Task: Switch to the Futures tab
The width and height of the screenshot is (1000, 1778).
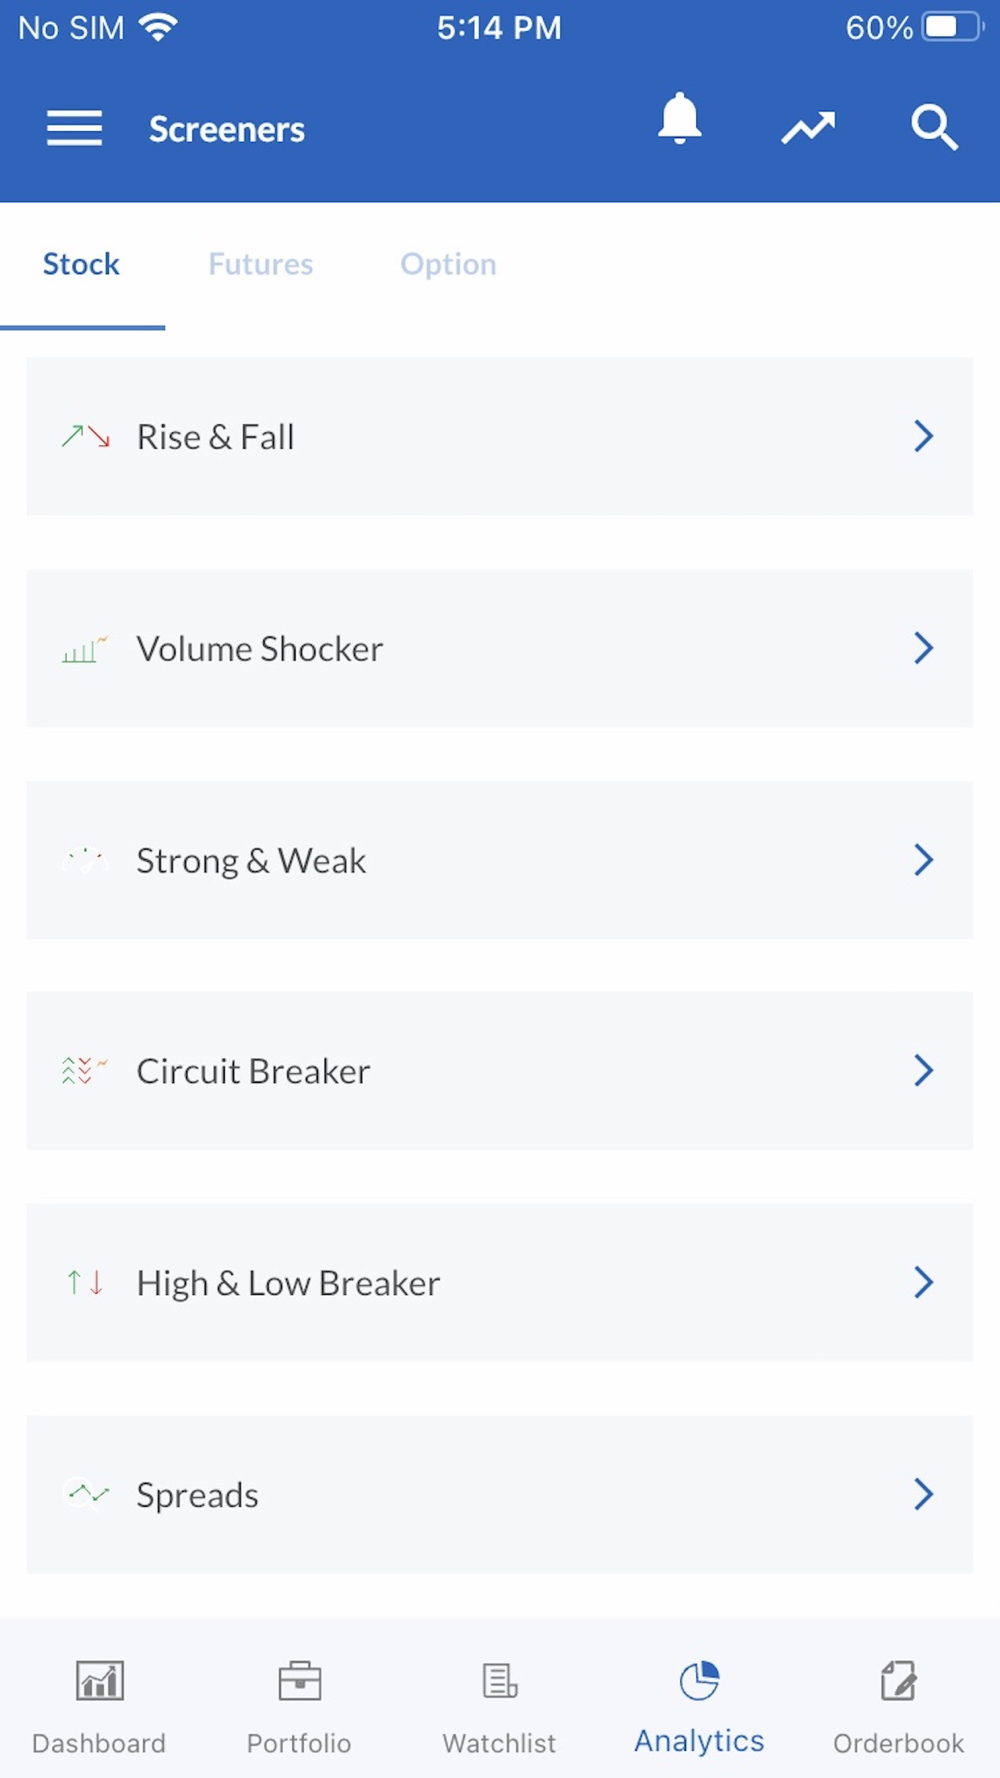Action: point(261,264)
